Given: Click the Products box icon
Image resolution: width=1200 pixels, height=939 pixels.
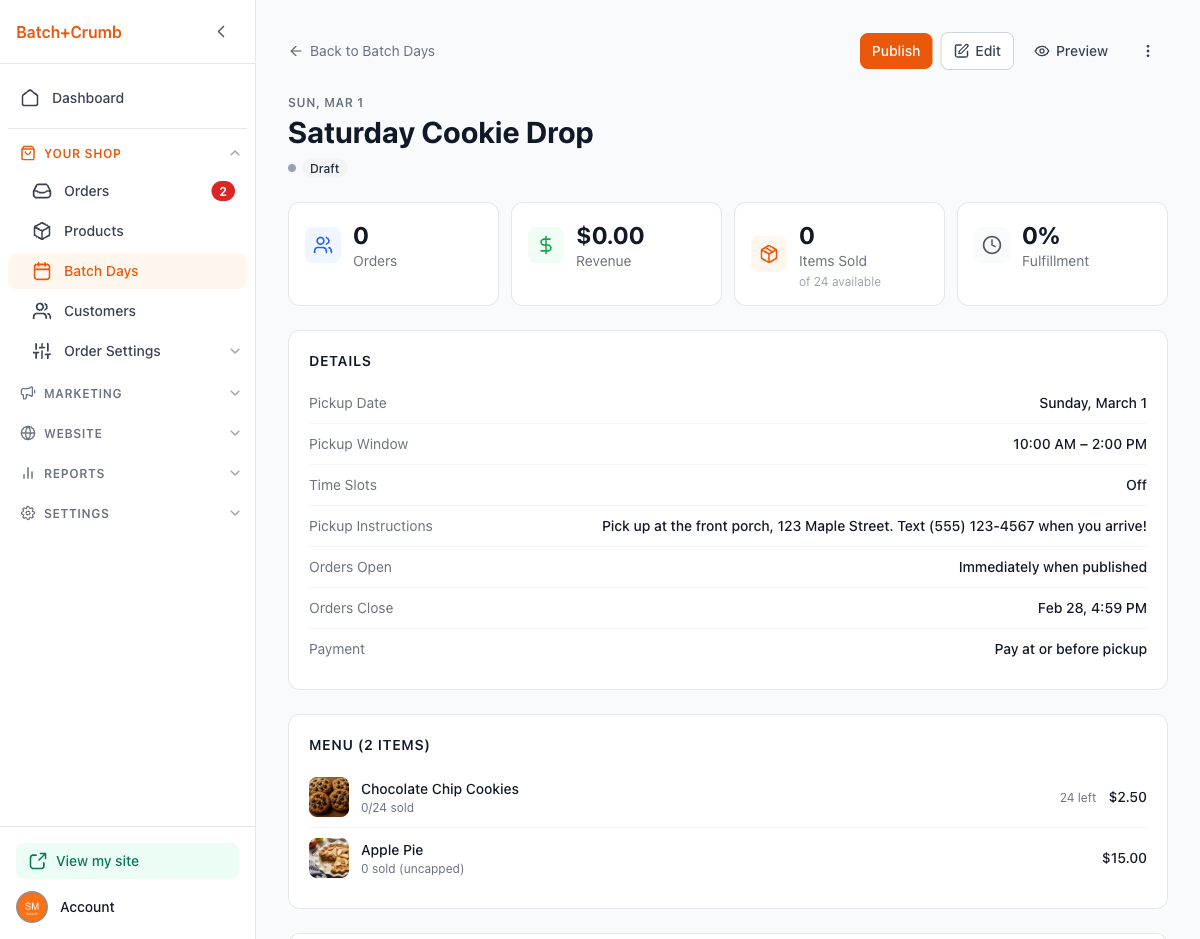Looking at the screenshot, I should [x=42, y=231].
